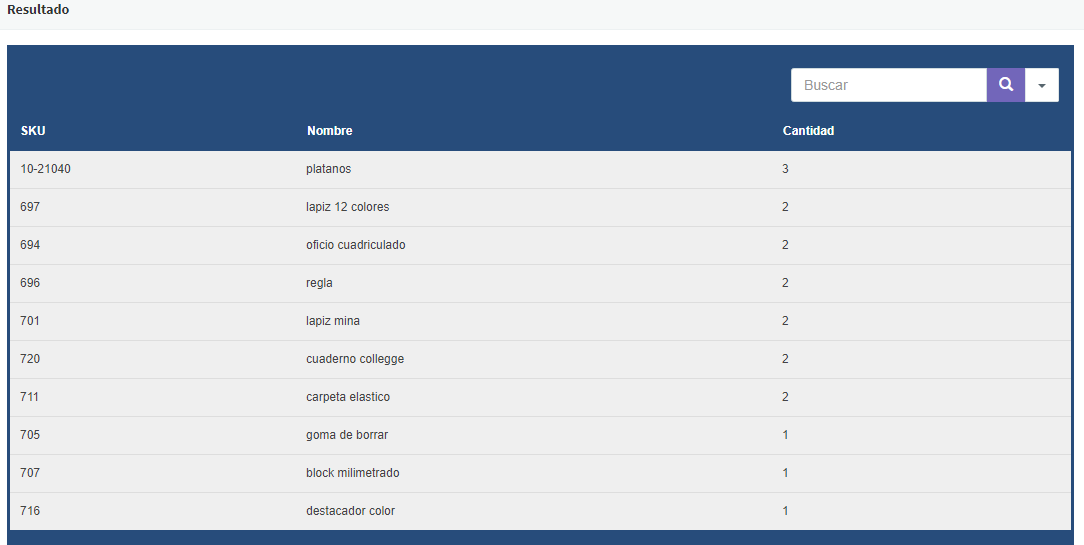Viewport: 1084px width, 545px height.
Task: Select SKU cell 10-21040
Action: [x=46, y=169]
